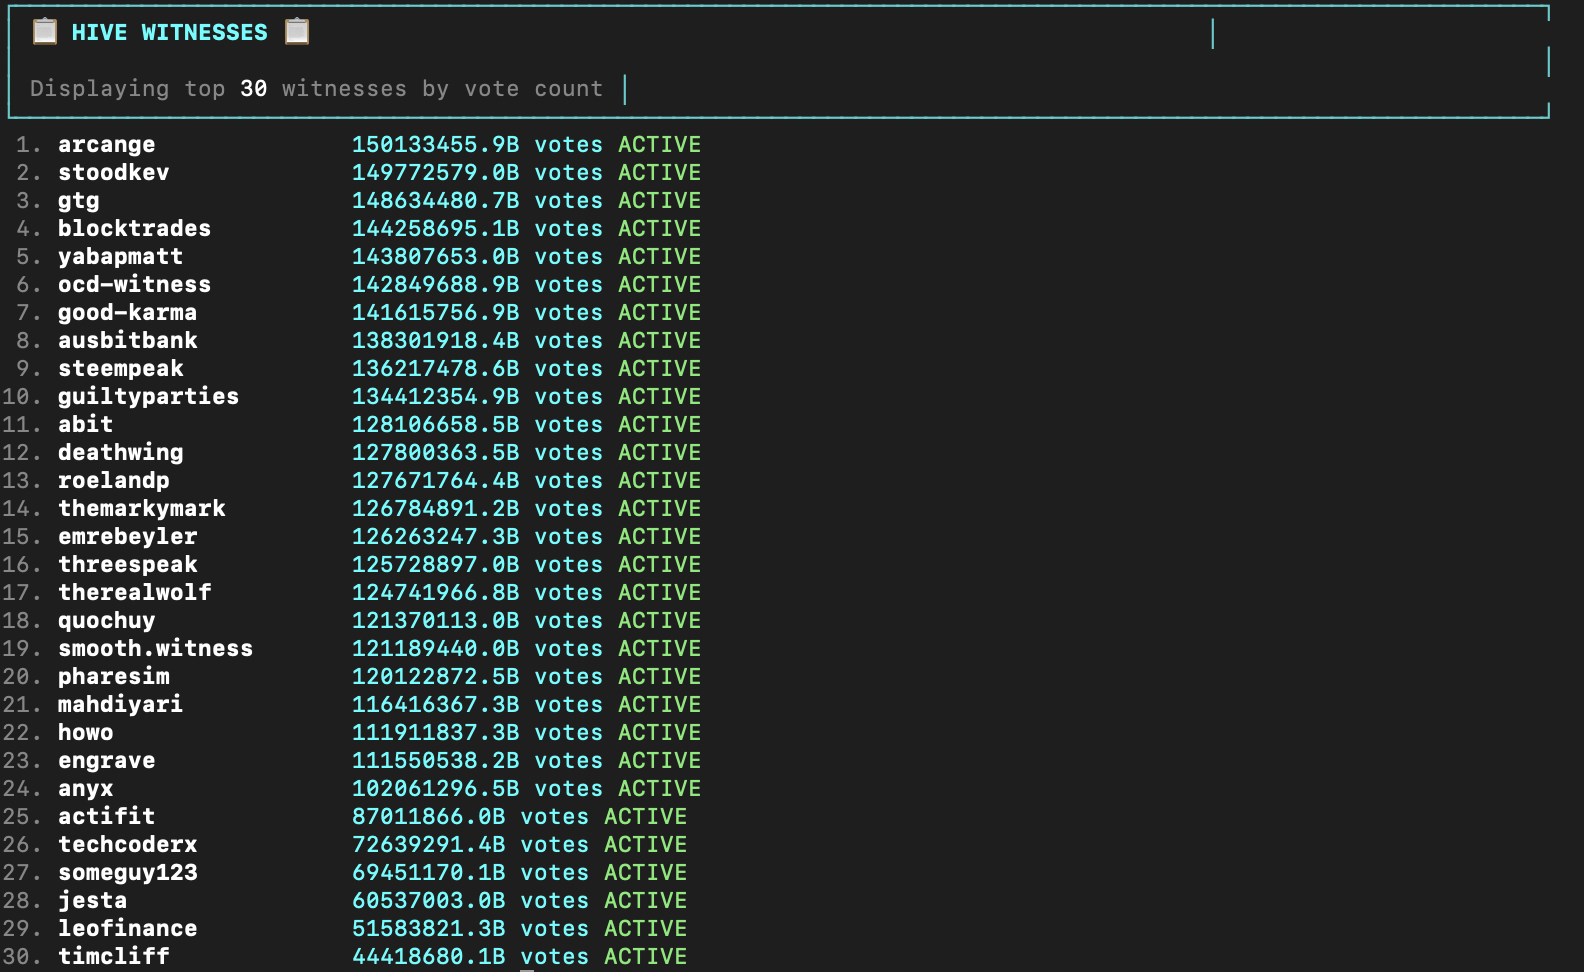
Task: Select witness name leofinance
Action: (x=128, y=929)
